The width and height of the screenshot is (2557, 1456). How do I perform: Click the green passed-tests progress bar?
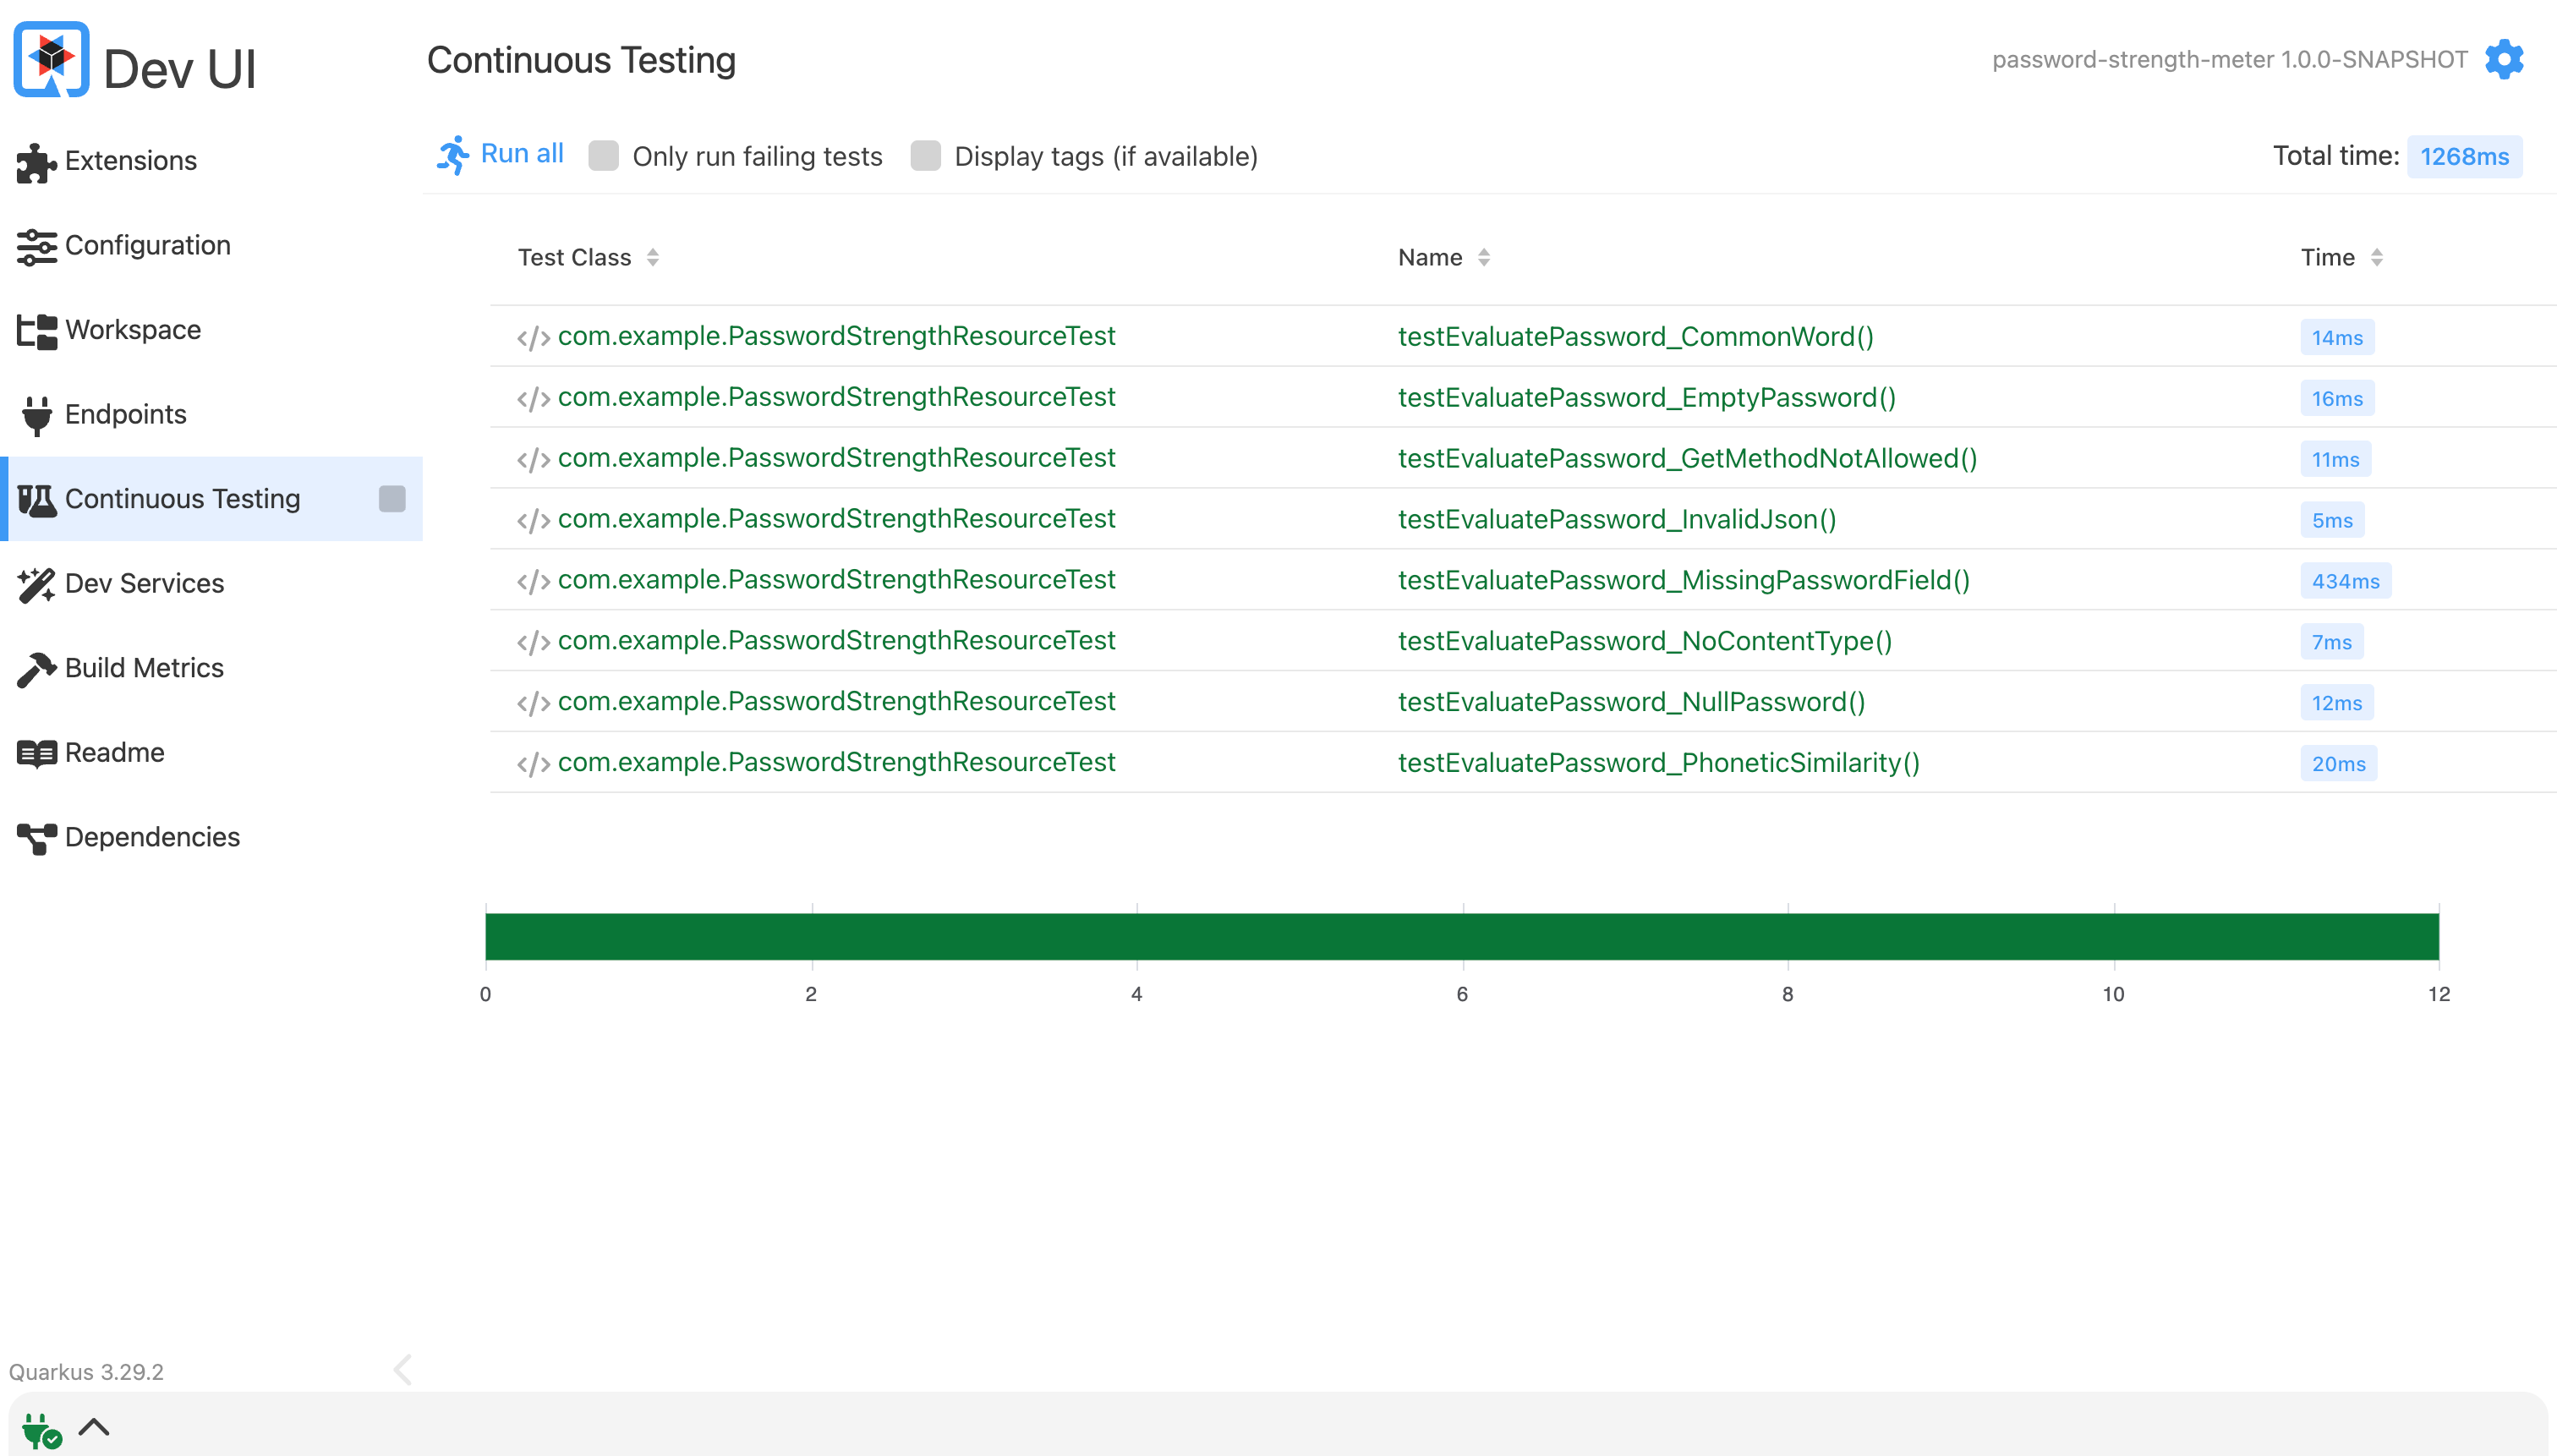[x=1461, y=937]
